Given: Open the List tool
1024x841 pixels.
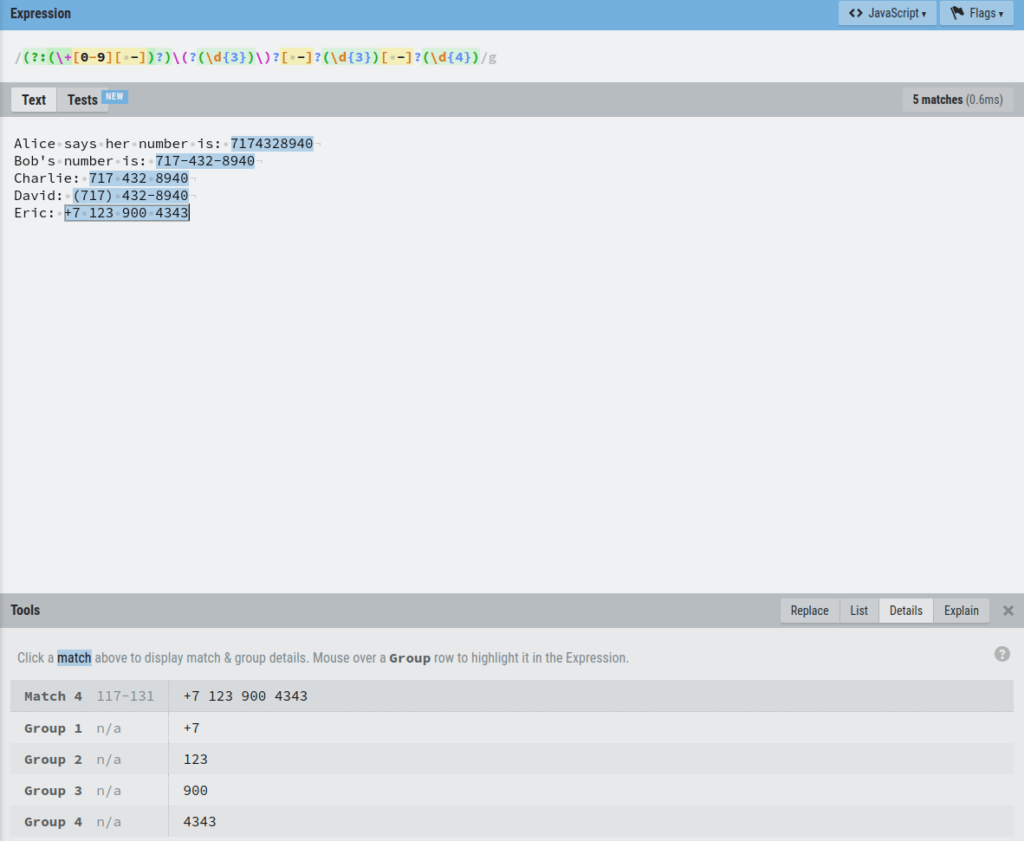Looking at the screenshot, I should [x=859, y=611].
